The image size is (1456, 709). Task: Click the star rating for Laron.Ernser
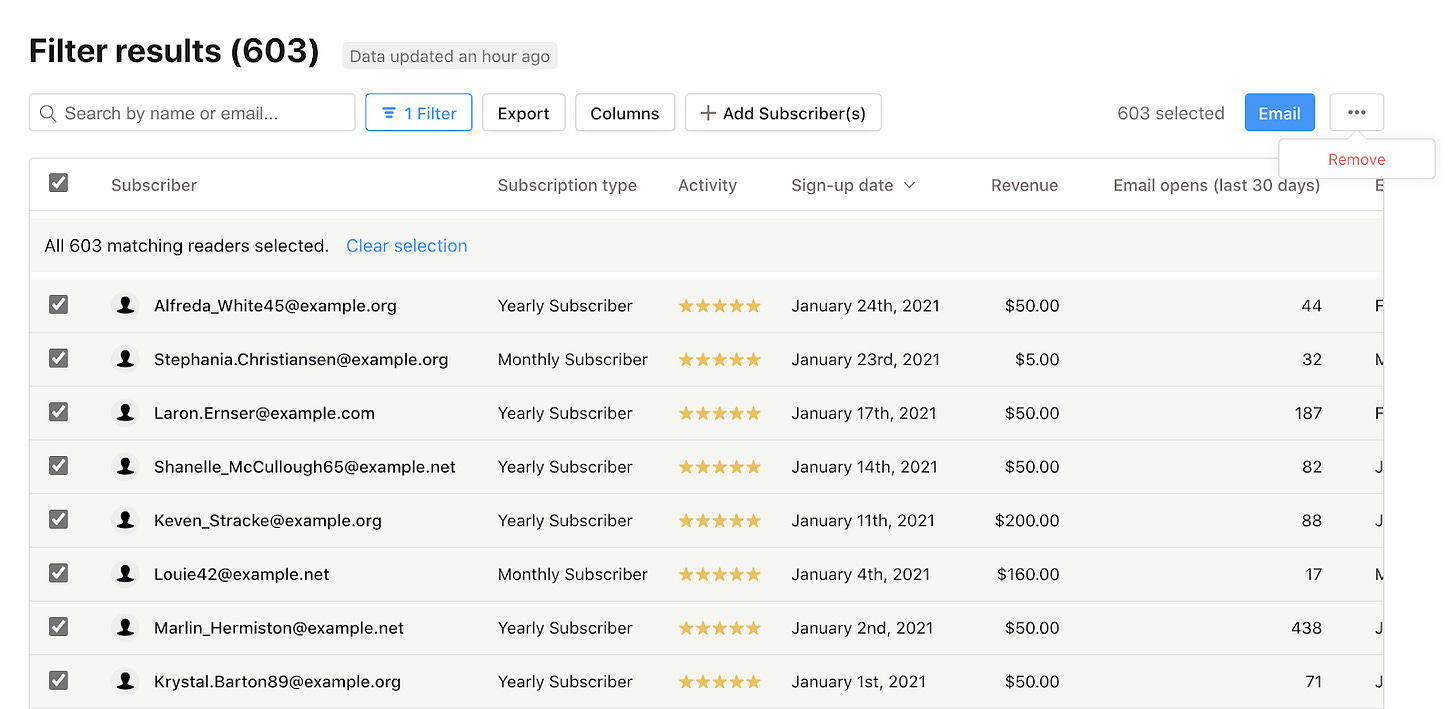(719, 413)
